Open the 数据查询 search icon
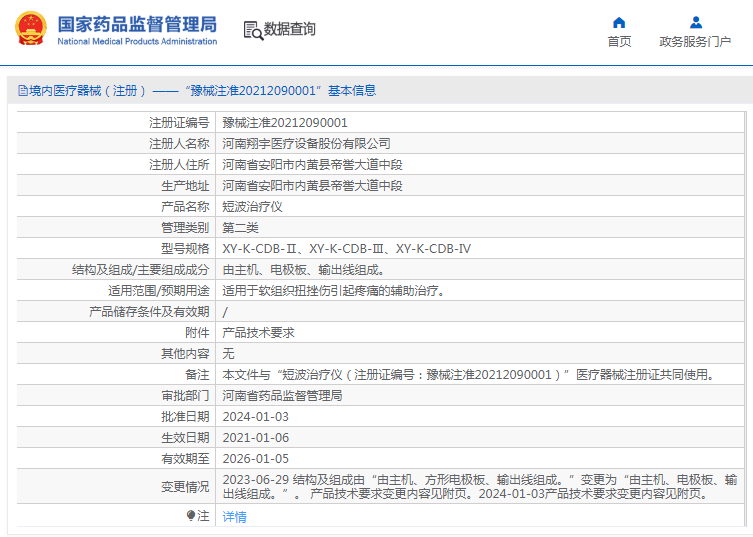The width and height of the screenshot is (753, 537). (x=253, y=30)
